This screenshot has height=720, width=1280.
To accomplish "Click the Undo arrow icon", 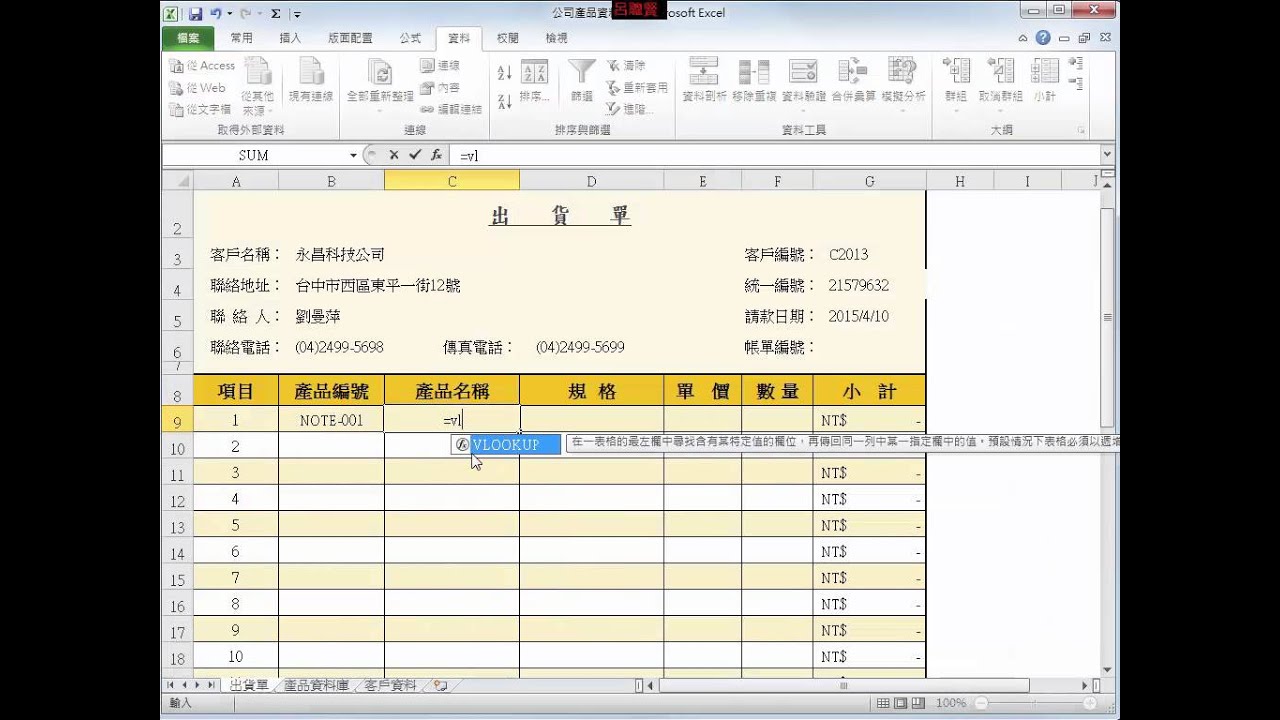I will 215,14.
